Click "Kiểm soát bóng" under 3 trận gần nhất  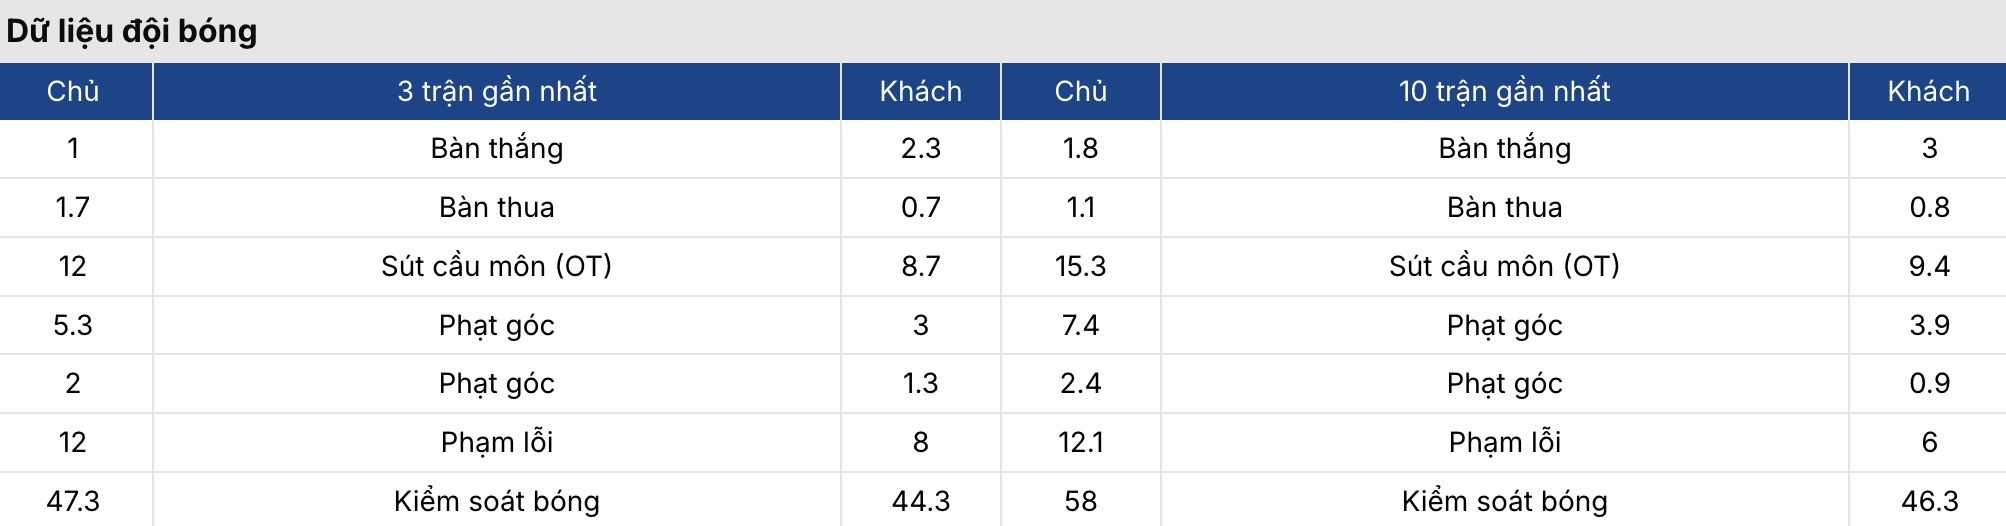(x=496, y=501)
